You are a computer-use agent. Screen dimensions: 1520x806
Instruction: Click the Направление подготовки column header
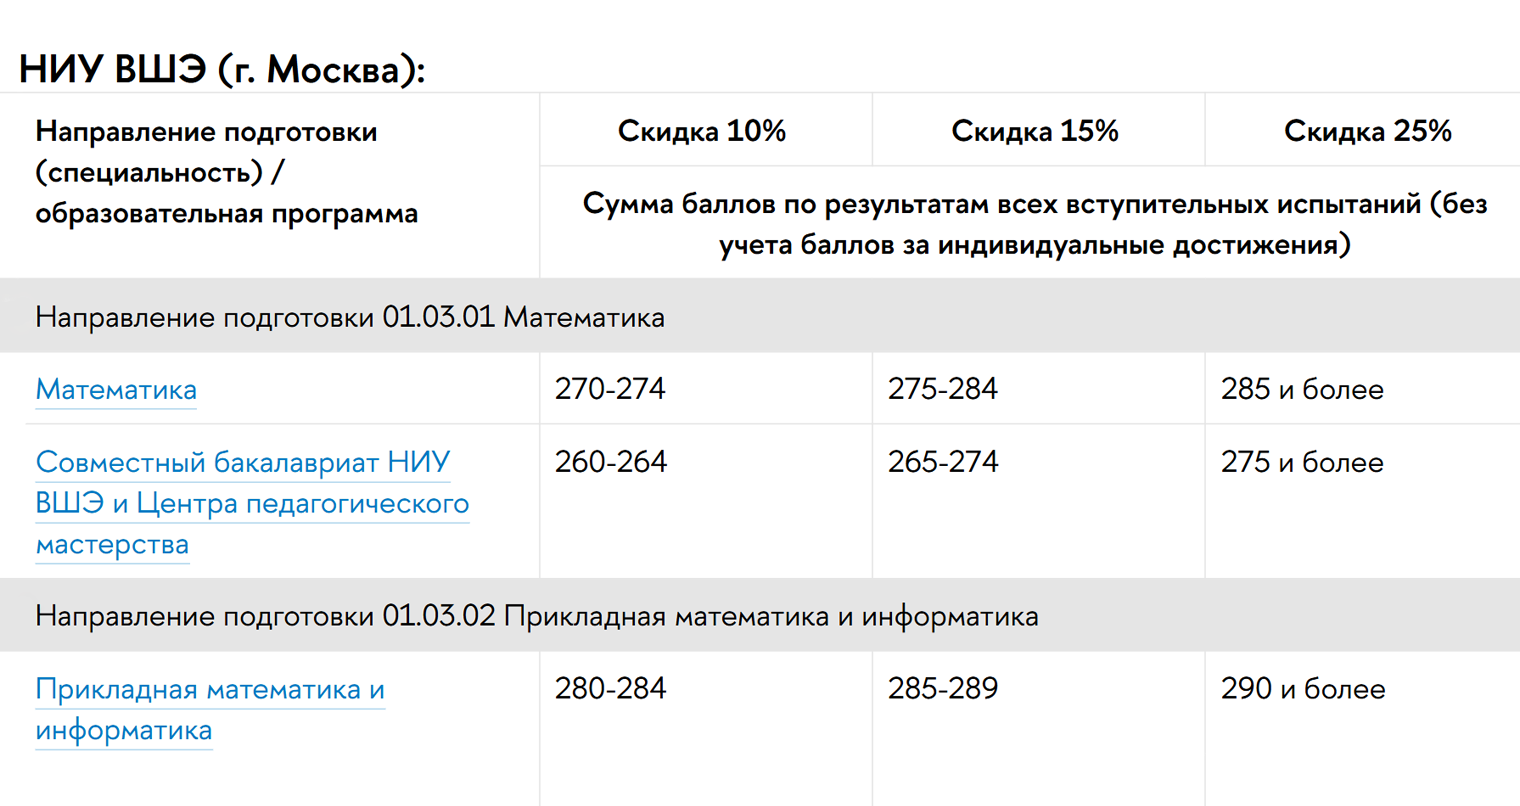(227, 172)
